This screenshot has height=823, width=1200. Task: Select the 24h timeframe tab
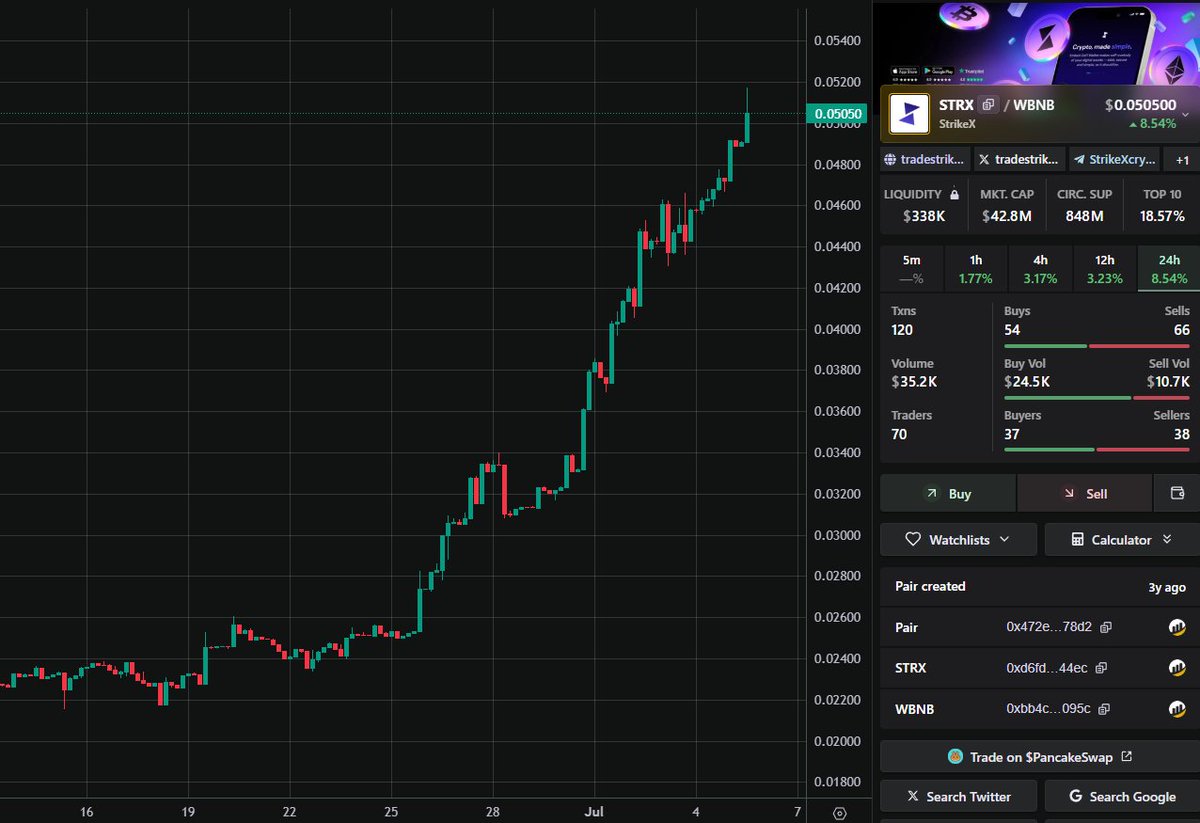pos(1168,269)
